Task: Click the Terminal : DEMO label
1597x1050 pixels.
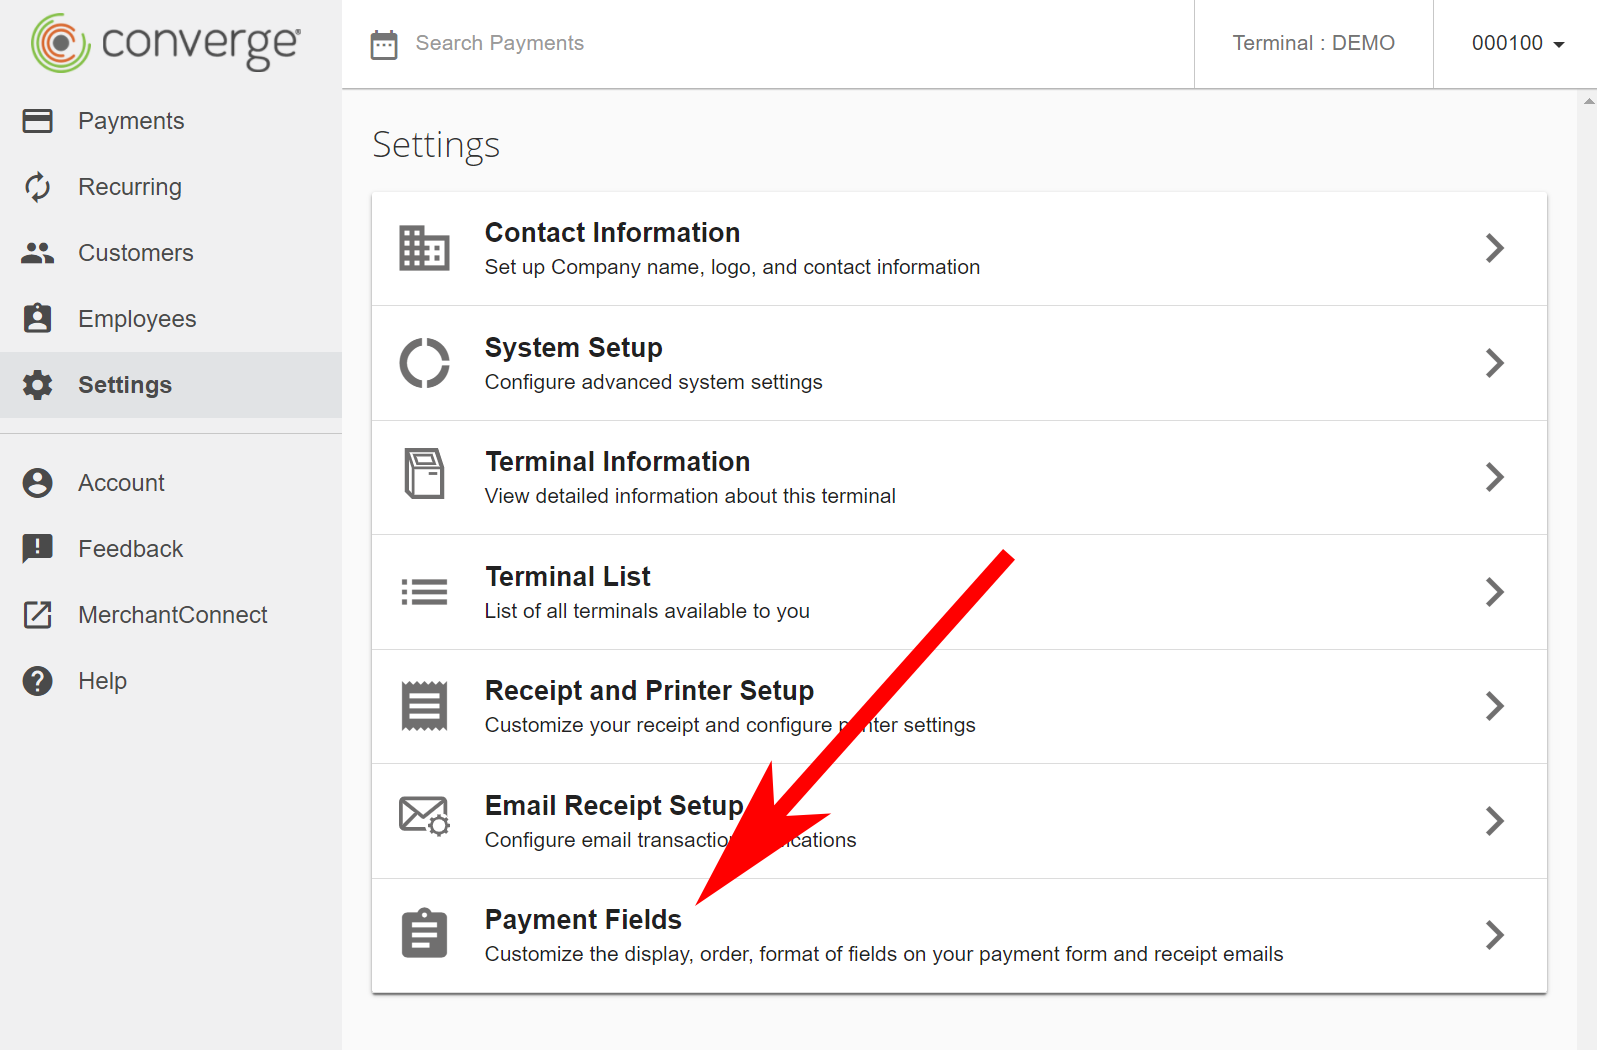Action: [x=1313, y=43]
